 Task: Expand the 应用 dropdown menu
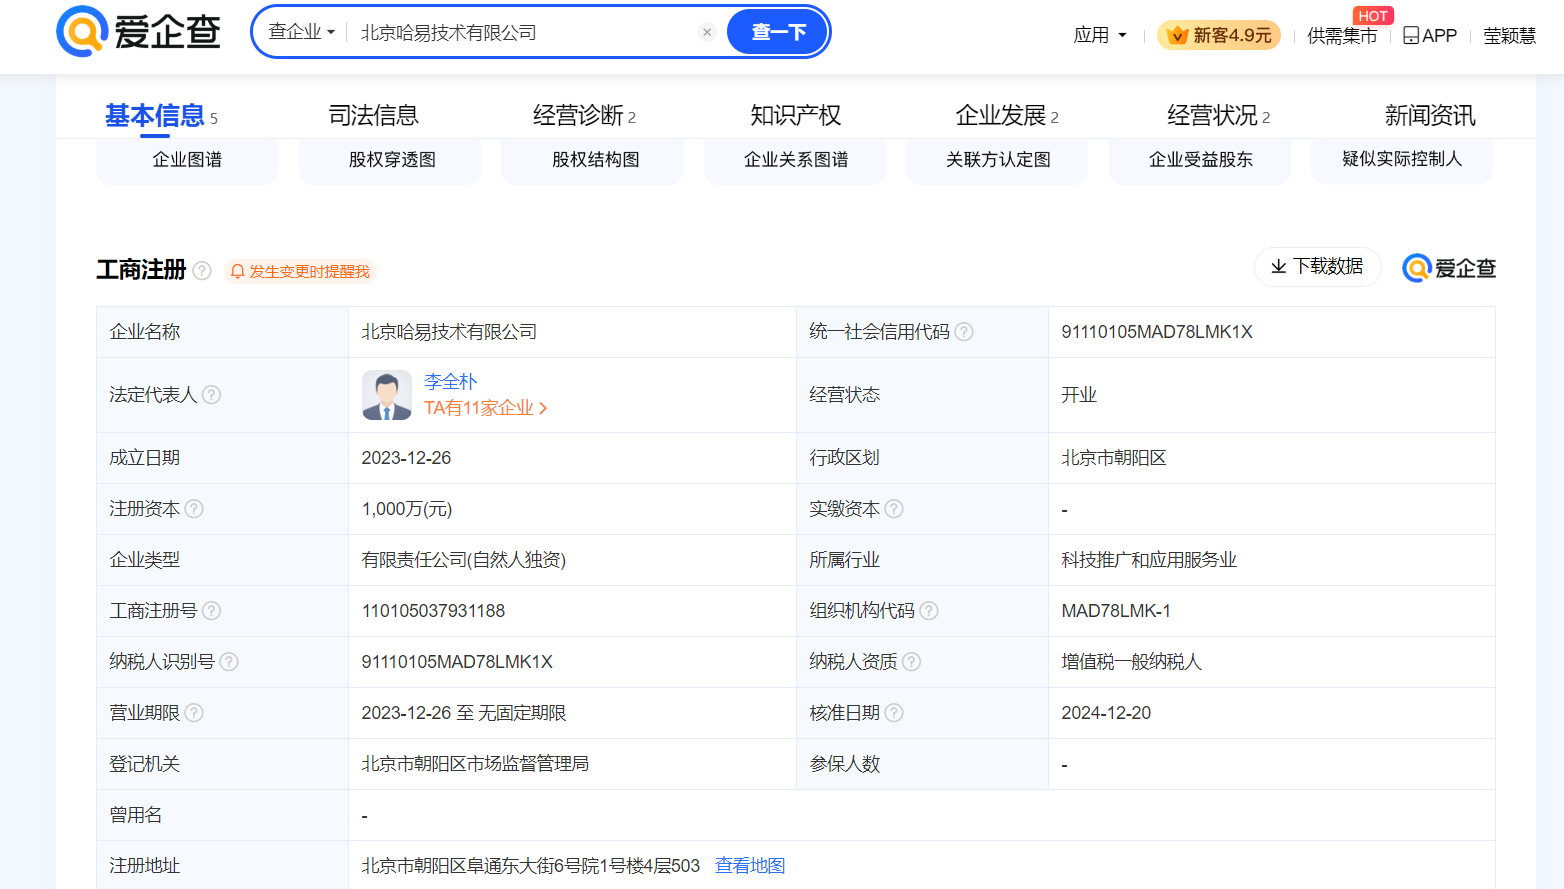tap(1099, 35)
